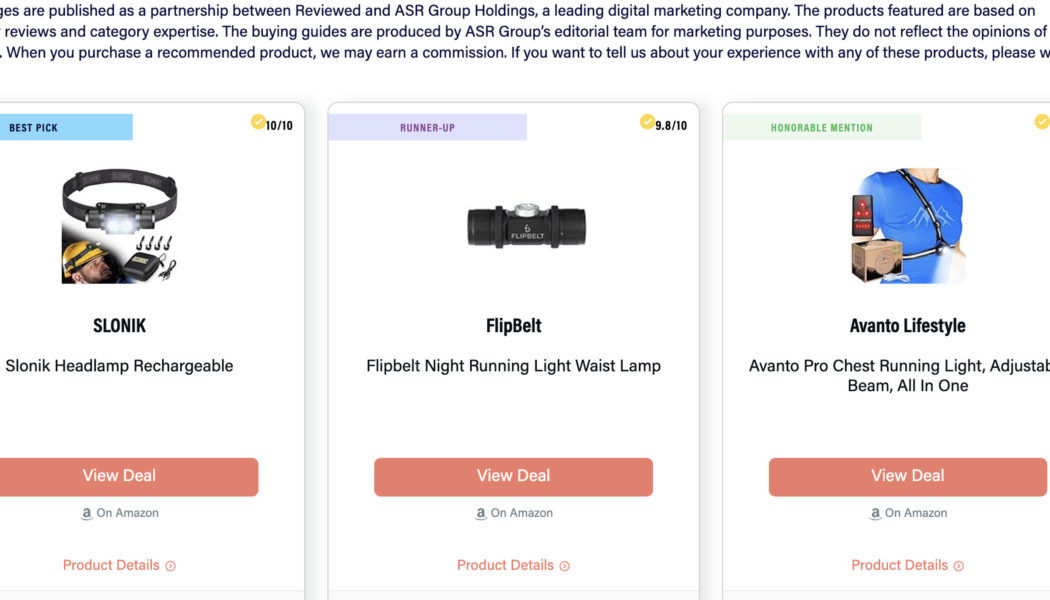Click the checkmark badge atop the Avanto card

(1041, 121)
